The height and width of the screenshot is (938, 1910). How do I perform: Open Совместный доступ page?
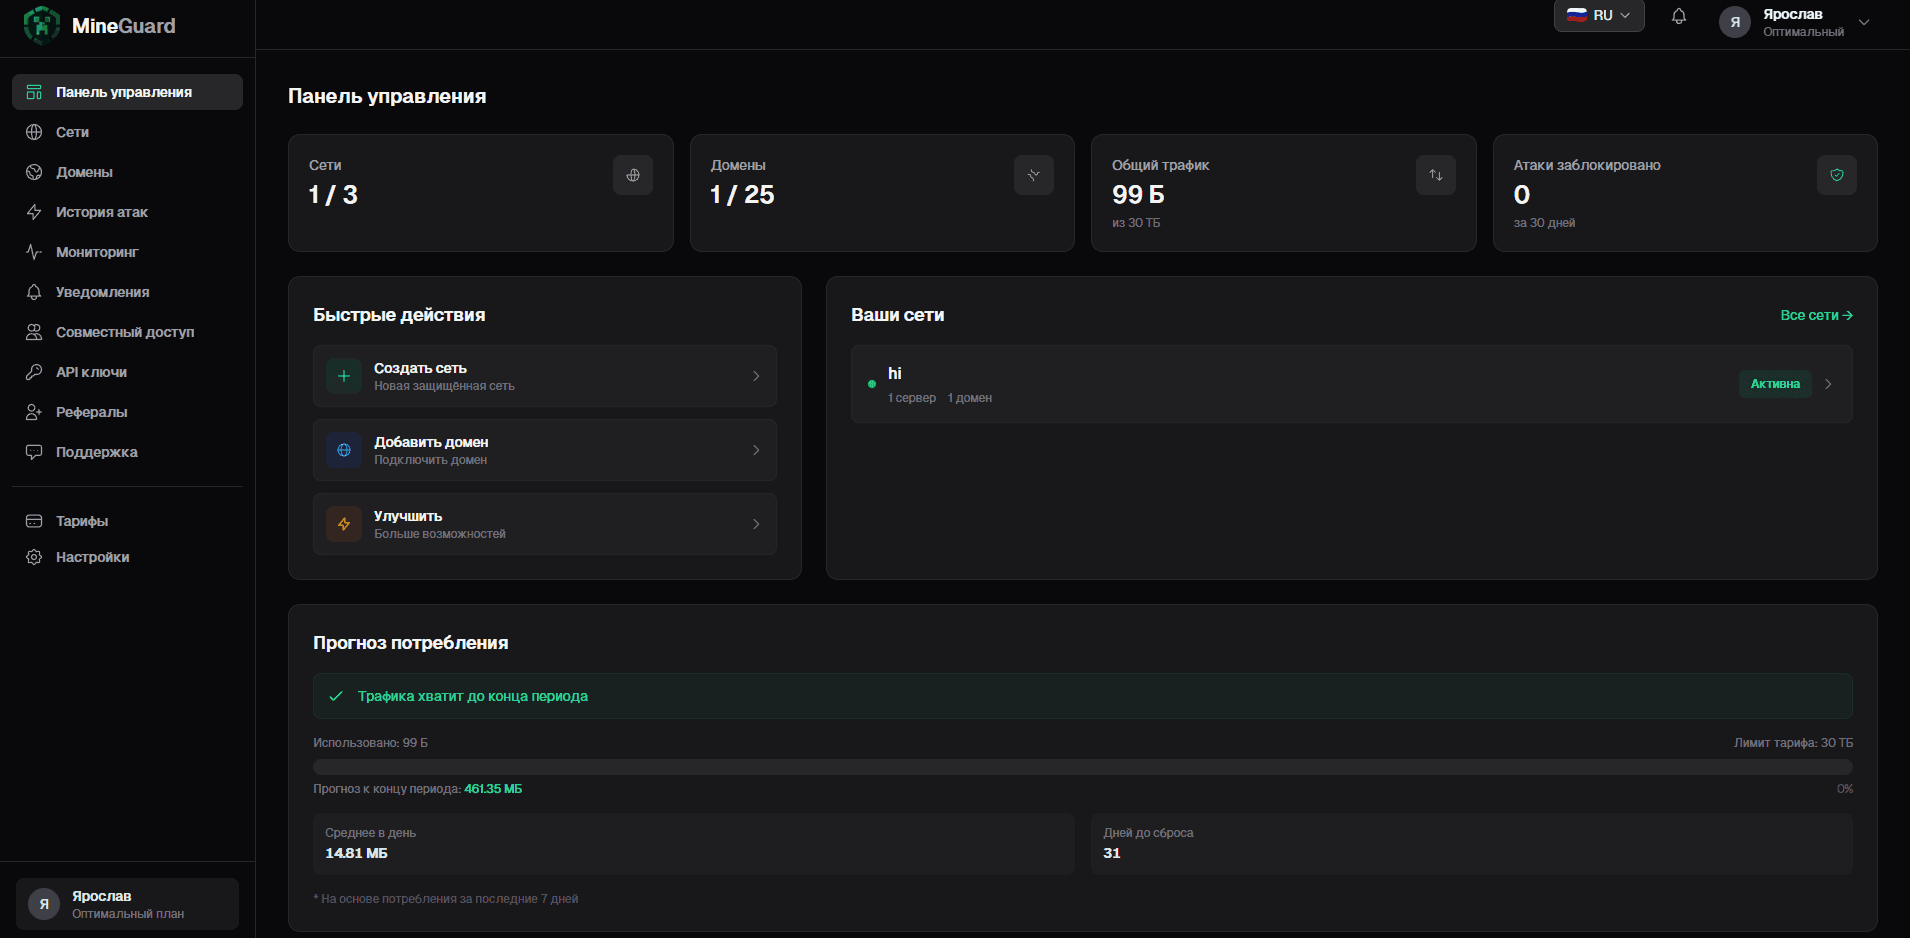[127, 332]
